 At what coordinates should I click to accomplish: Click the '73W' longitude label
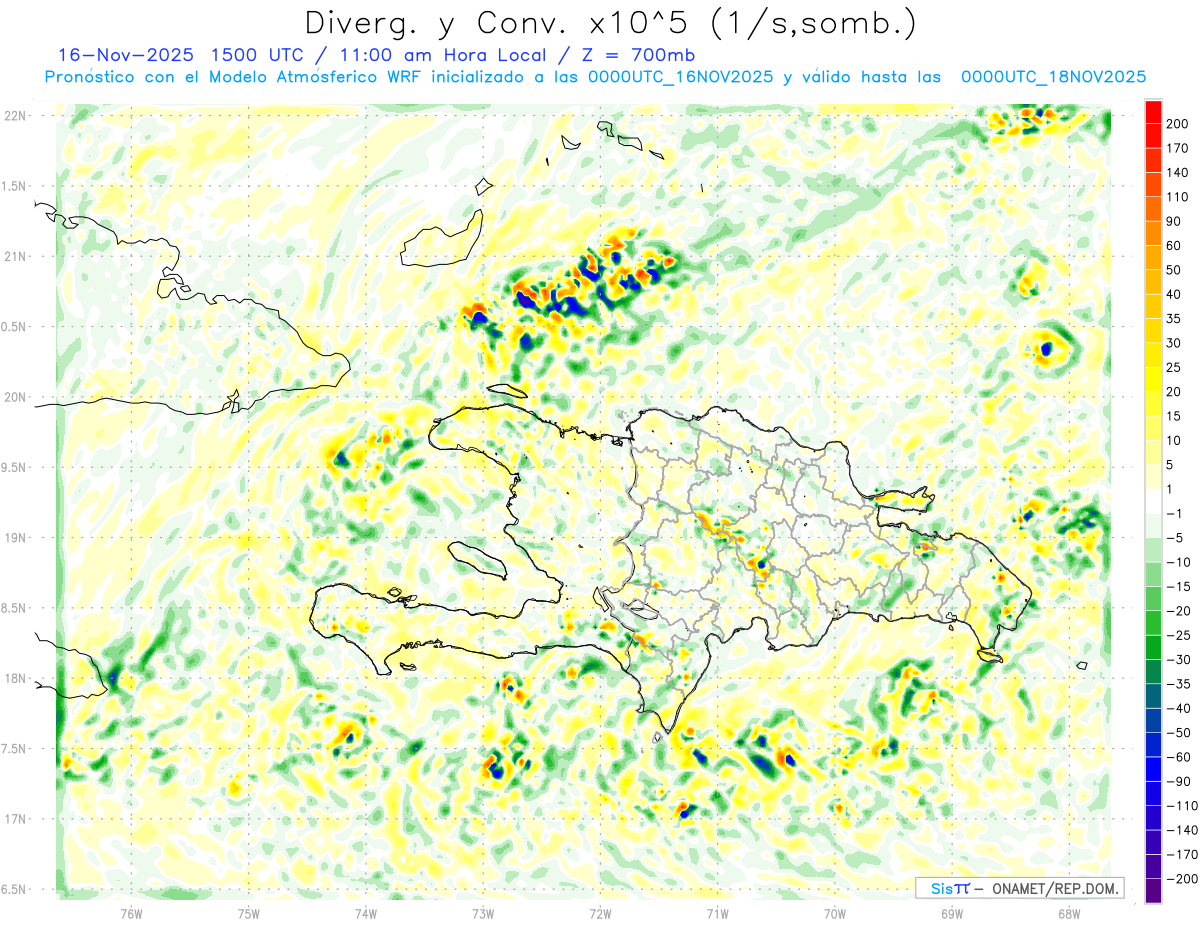coord(483,913)
